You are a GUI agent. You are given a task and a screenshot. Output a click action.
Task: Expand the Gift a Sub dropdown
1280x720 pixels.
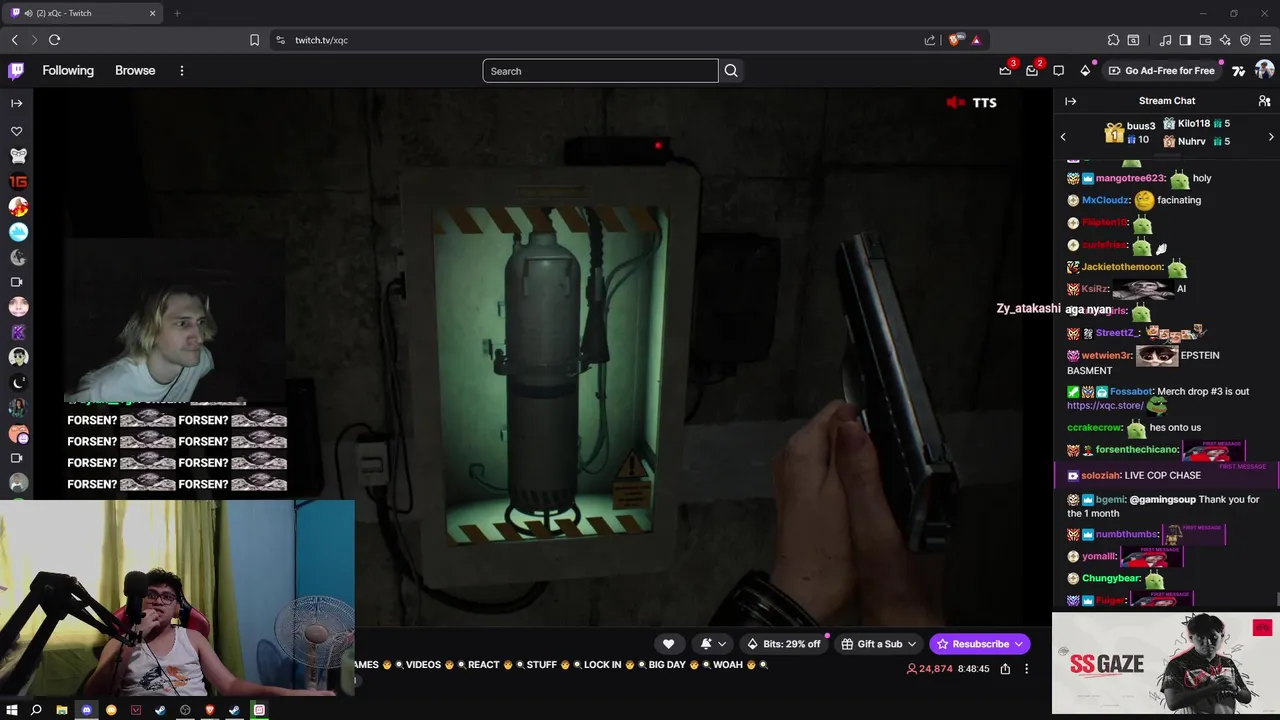click(879, 644)
